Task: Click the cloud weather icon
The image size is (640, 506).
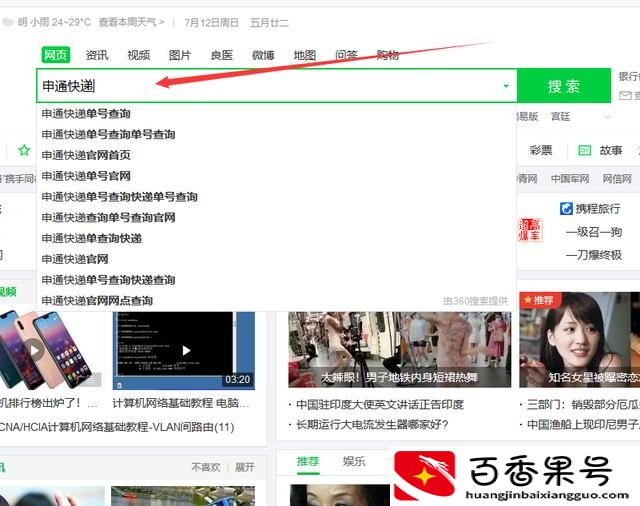Action: (7, 22)
